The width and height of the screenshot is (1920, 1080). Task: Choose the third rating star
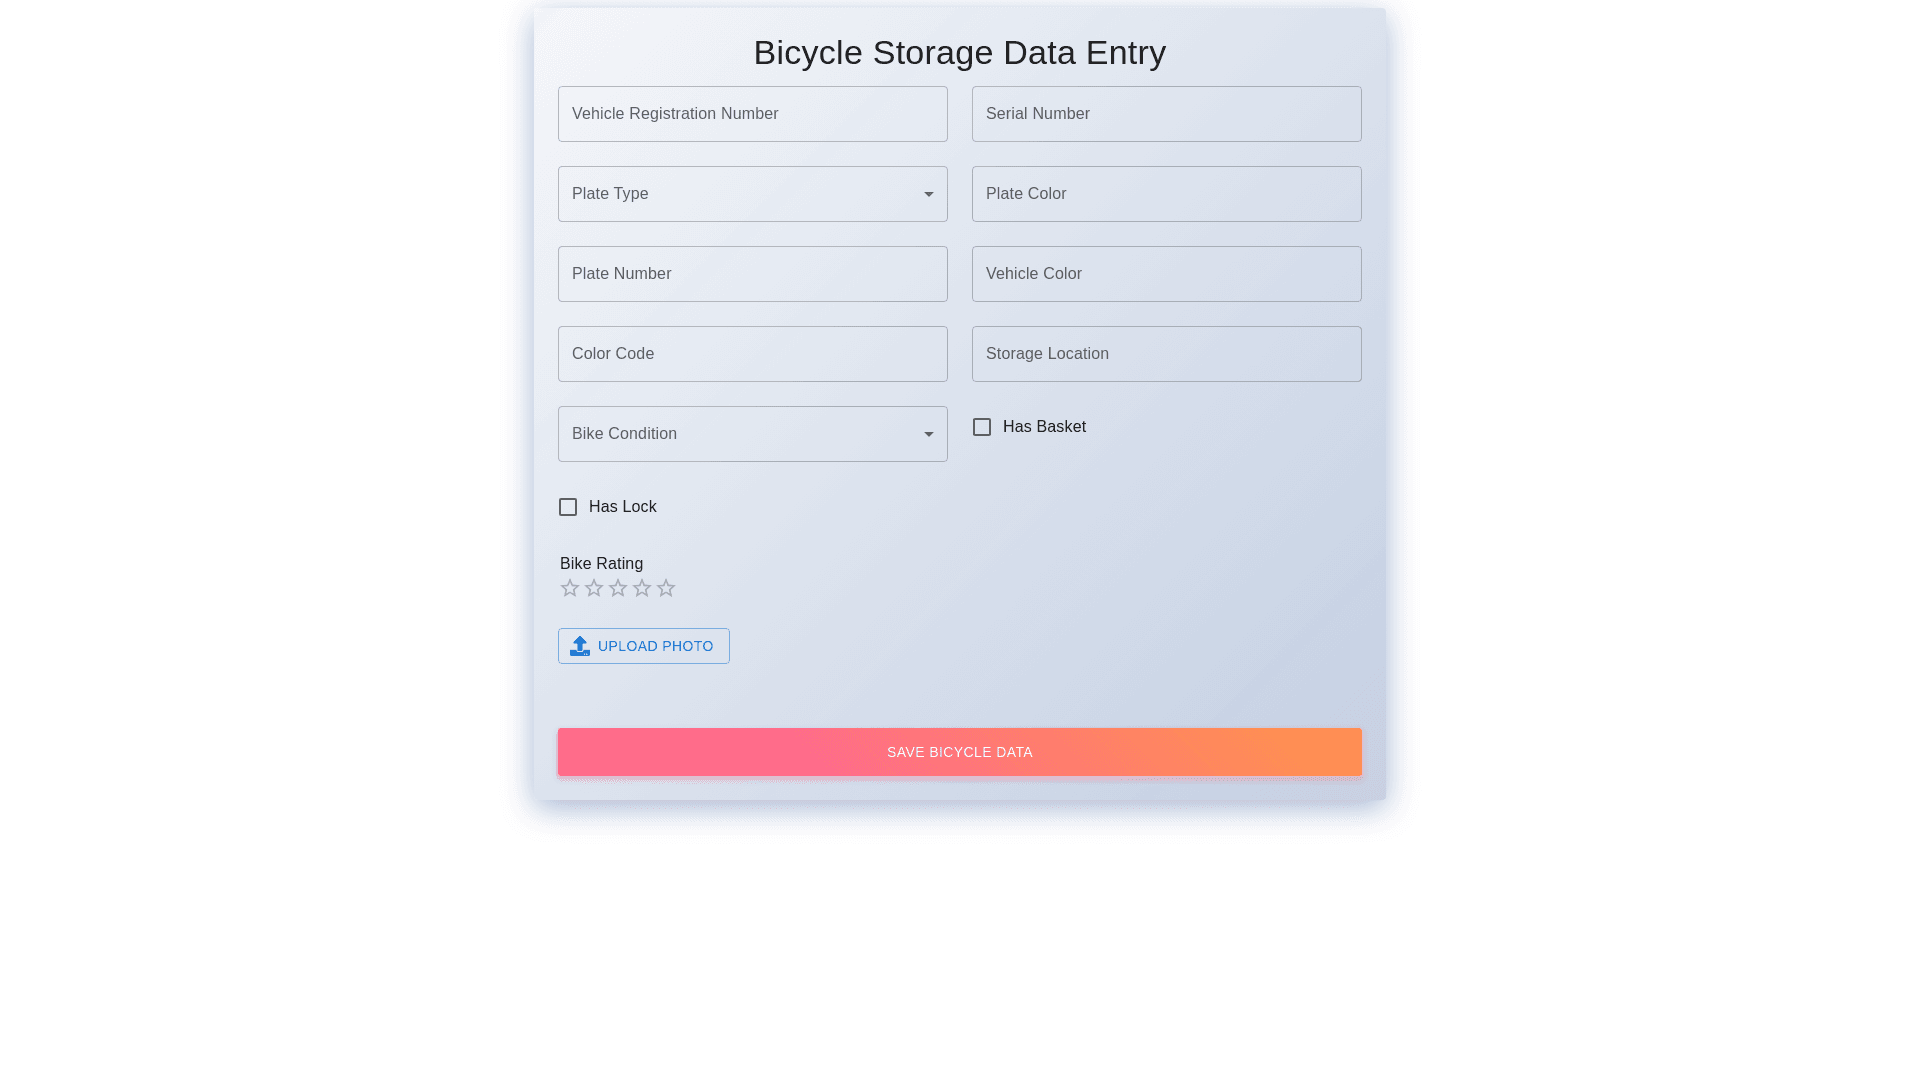click(618, 588)
